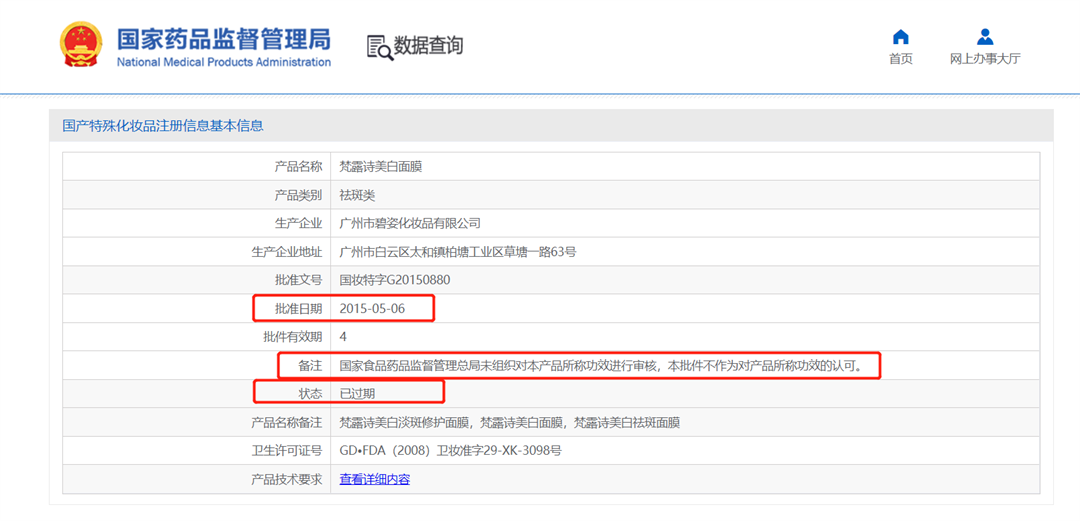Select product name value 梵露诗美白面膜
This screenshot has height=521, width=1080.
point(381,166)
